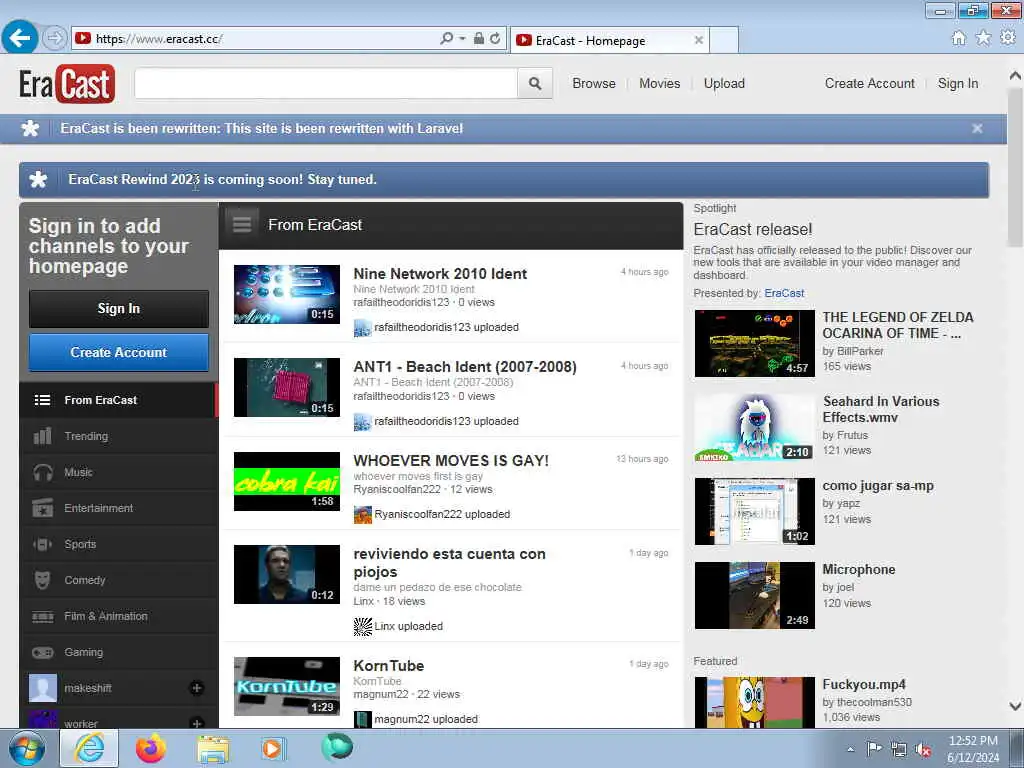The image size is (1024, 768).
Task: Click the EraCast logo
Action: coord(67,84)
